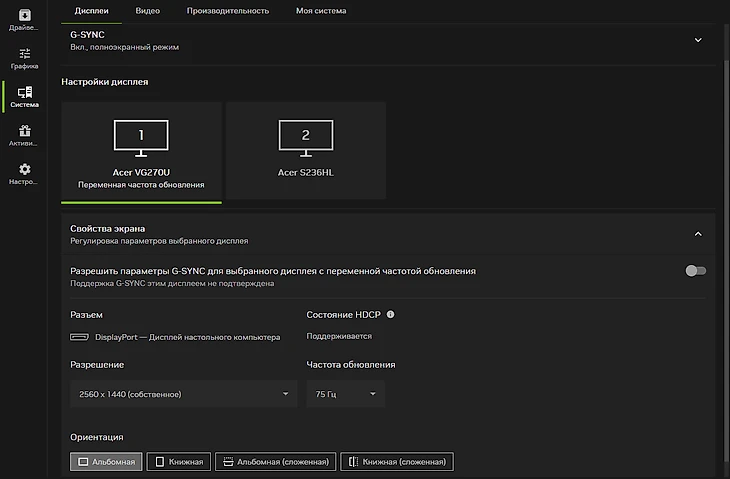Choose Альбомная (сложенная) orientation
730x479 pixels.
tap(274, 462)
